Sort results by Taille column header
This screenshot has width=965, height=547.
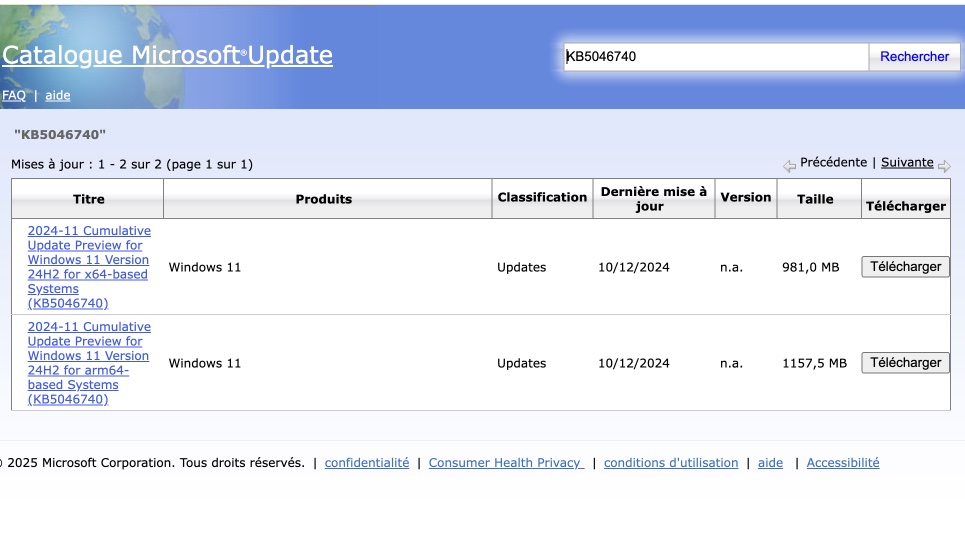point(815,199)
